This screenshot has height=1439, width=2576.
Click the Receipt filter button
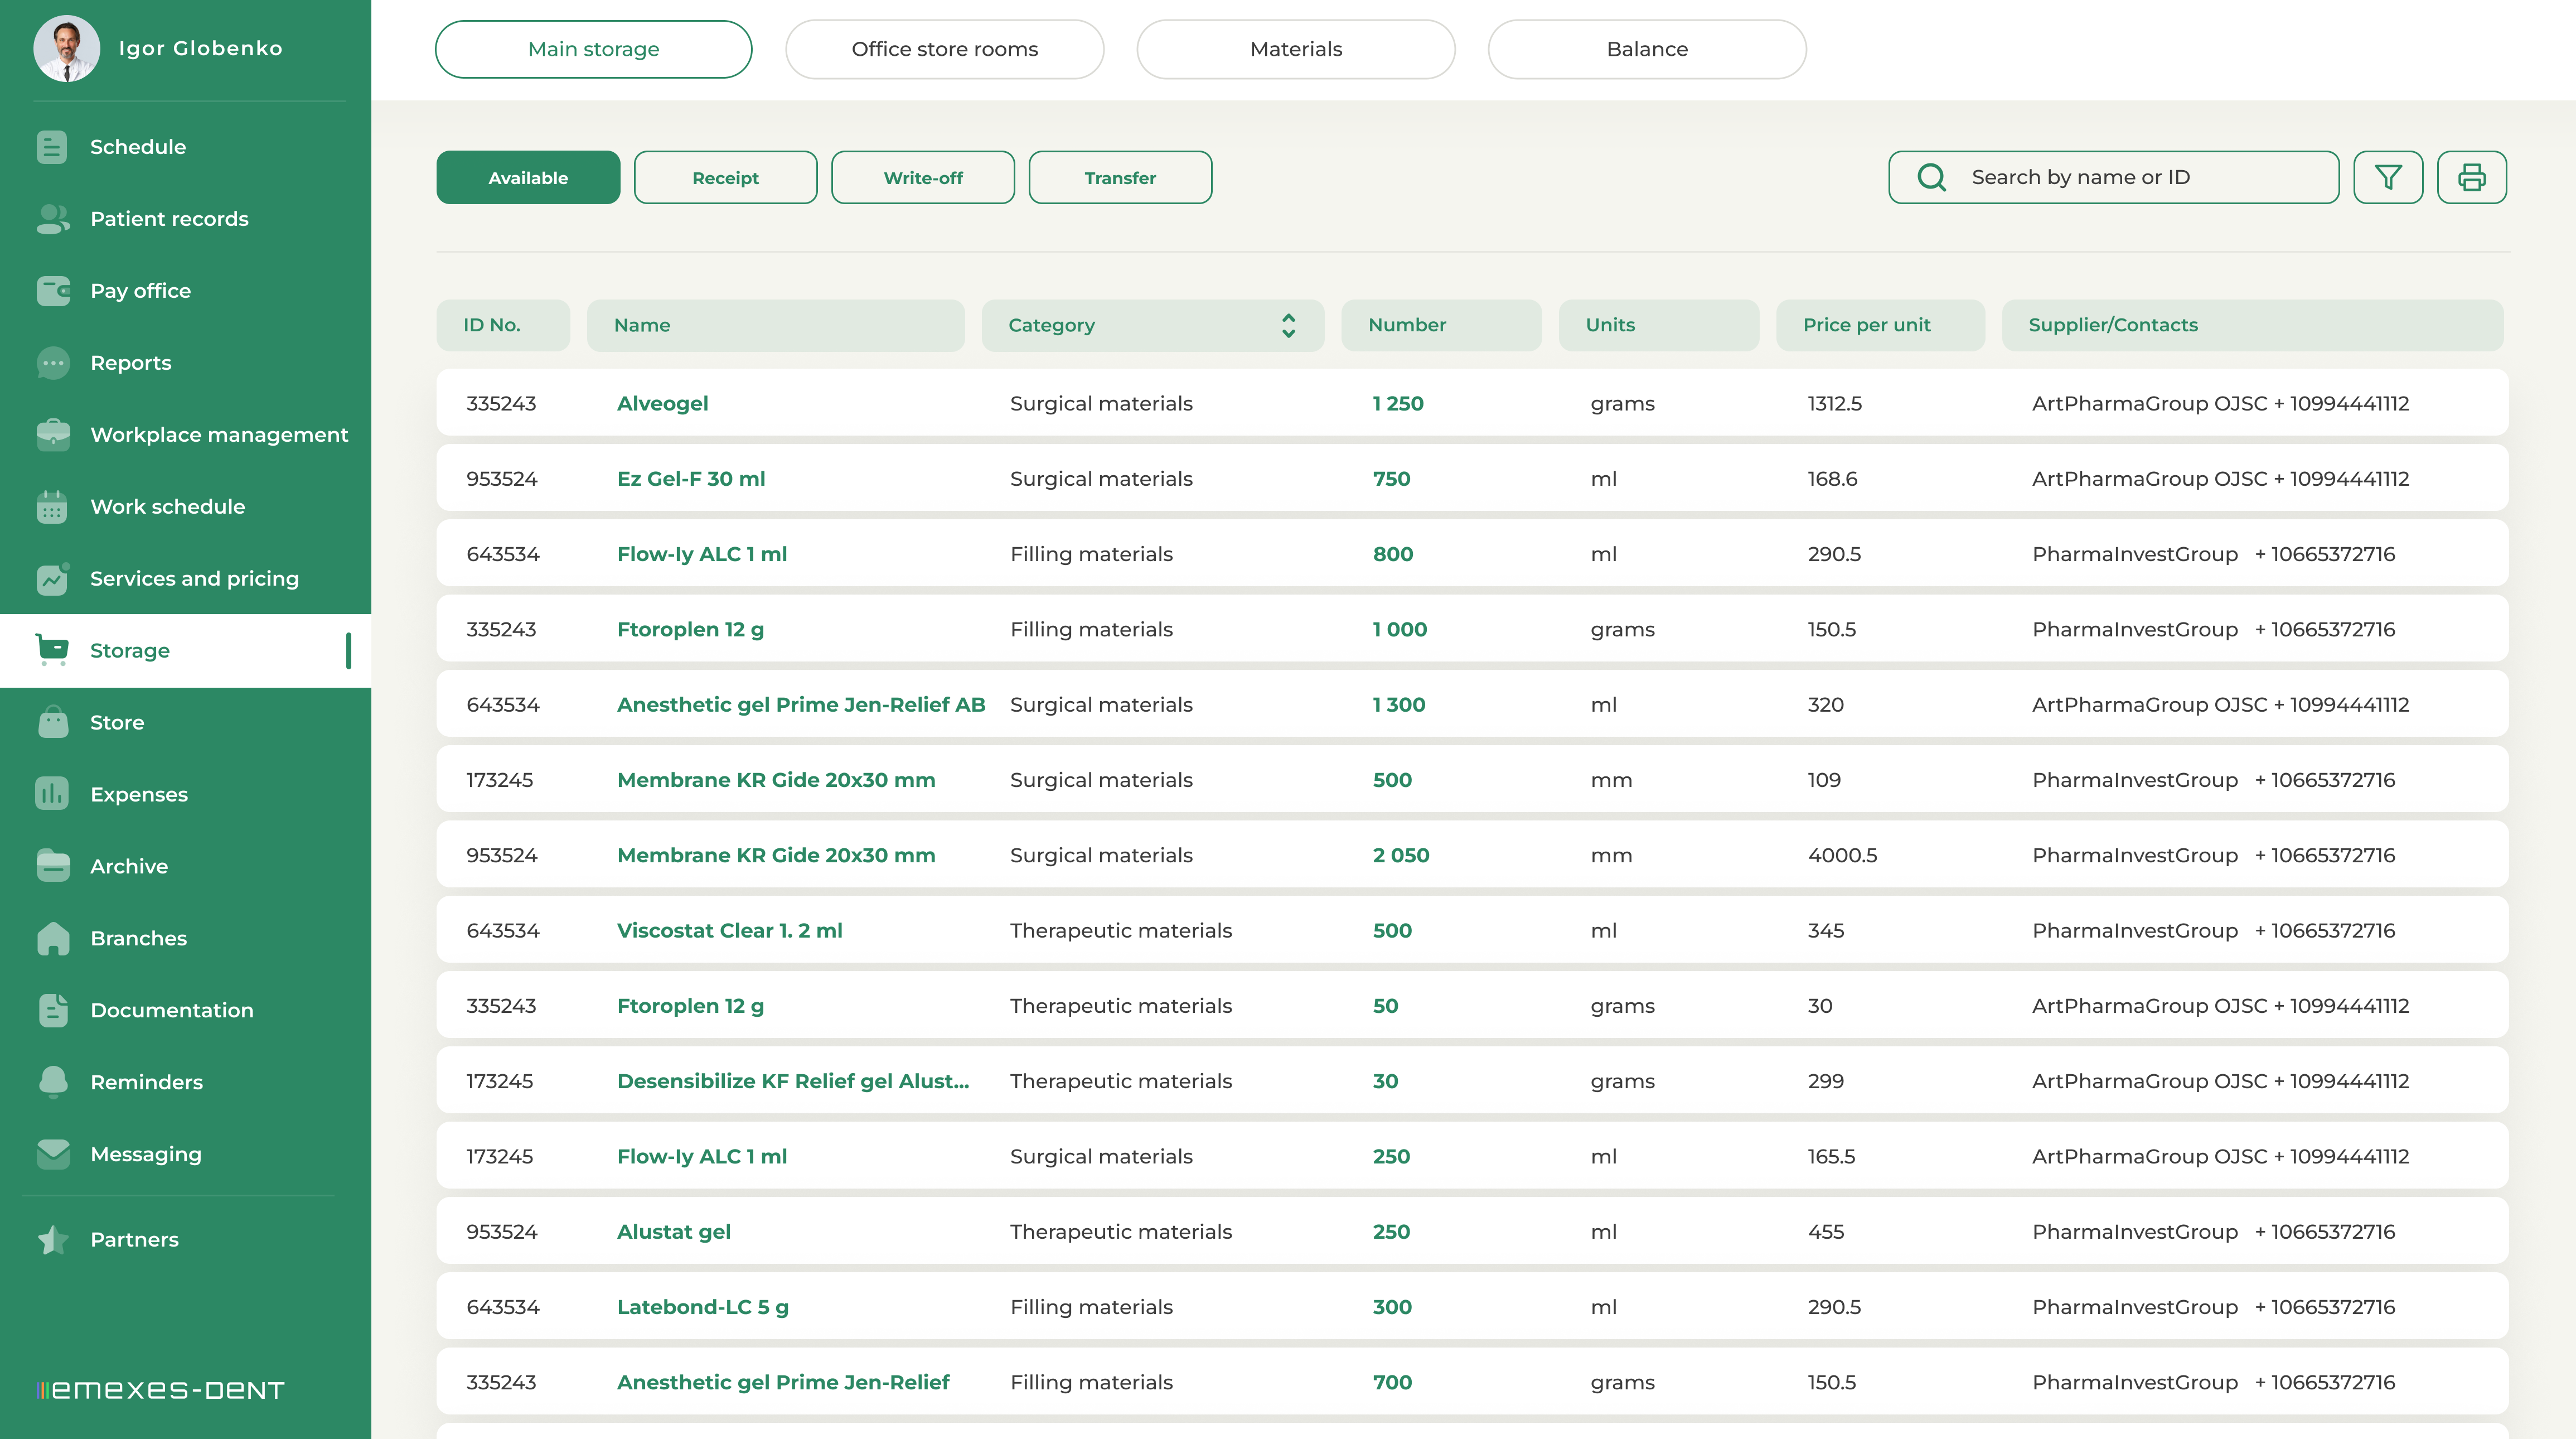click(725, 178)
